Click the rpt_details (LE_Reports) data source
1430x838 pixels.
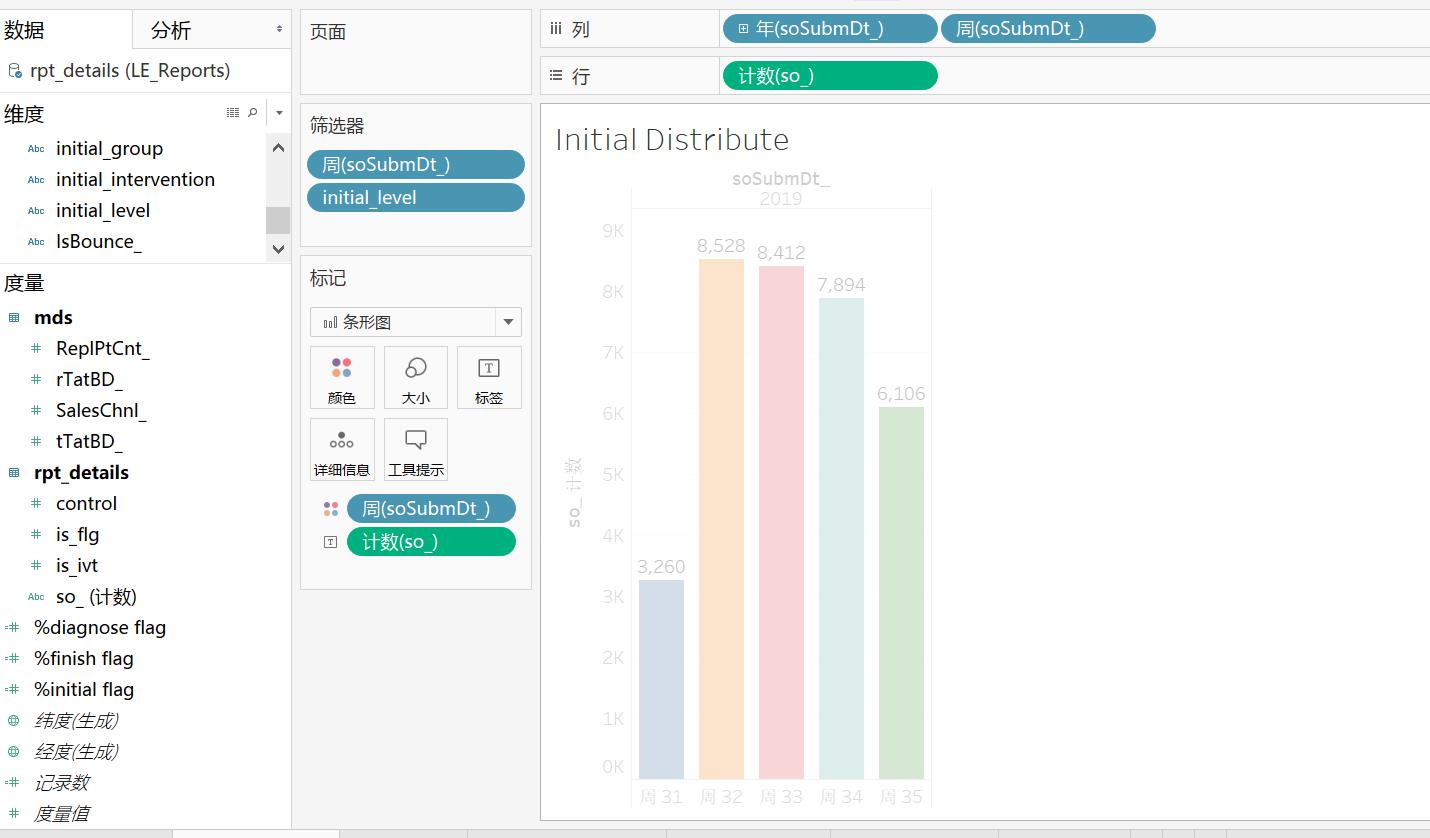tap(130, 71)
